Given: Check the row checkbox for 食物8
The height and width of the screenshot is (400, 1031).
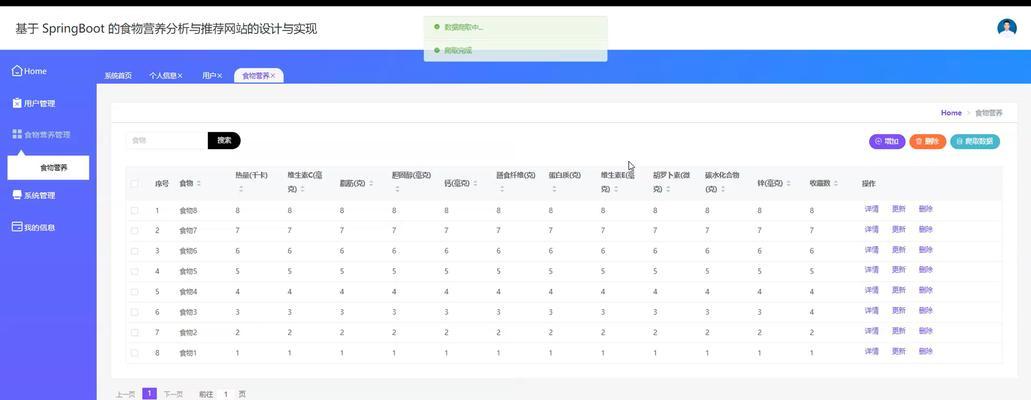Looking at the screenshot, I should pyautogui.click(x=134, y=211).
